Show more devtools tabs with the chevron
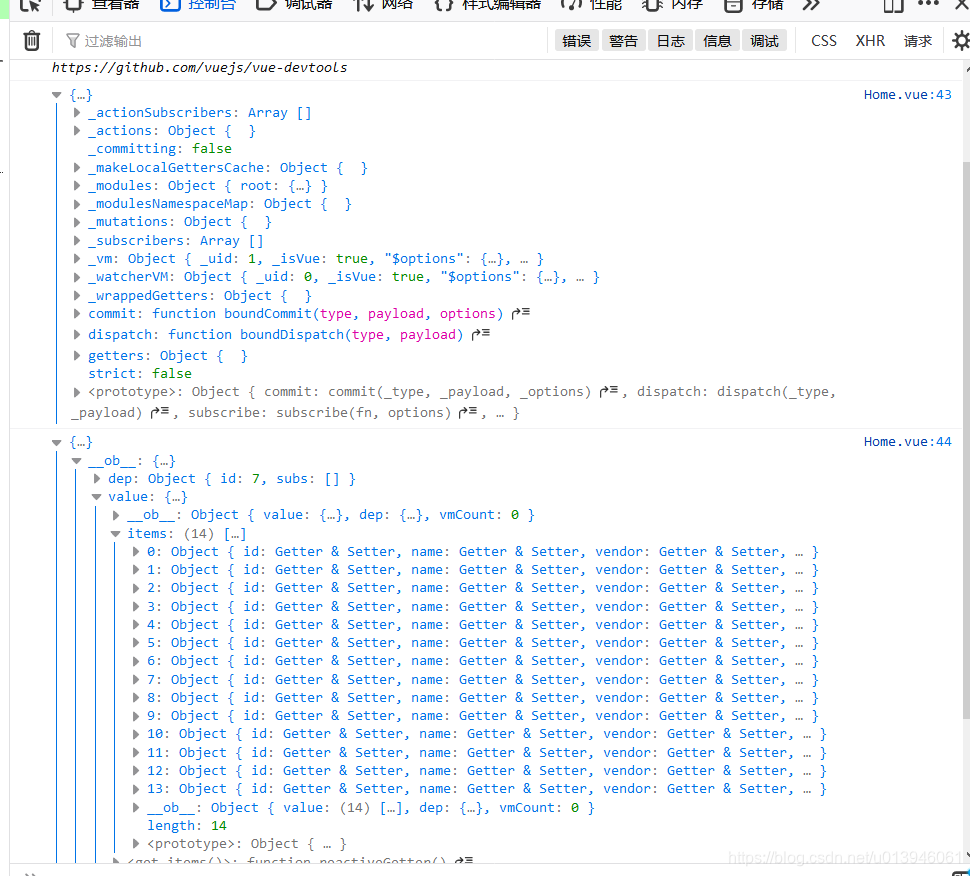Screen dimensions: 970x876 811,5
